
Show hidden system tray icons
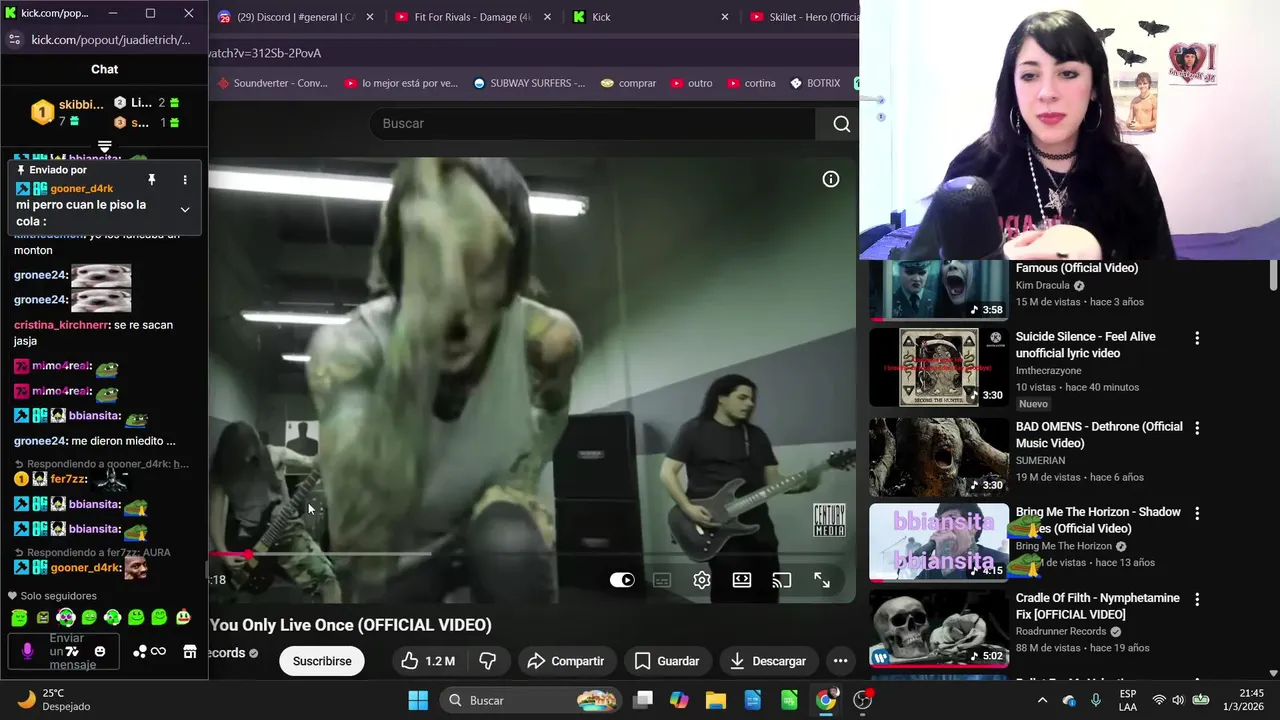(x=1042, y=700)
